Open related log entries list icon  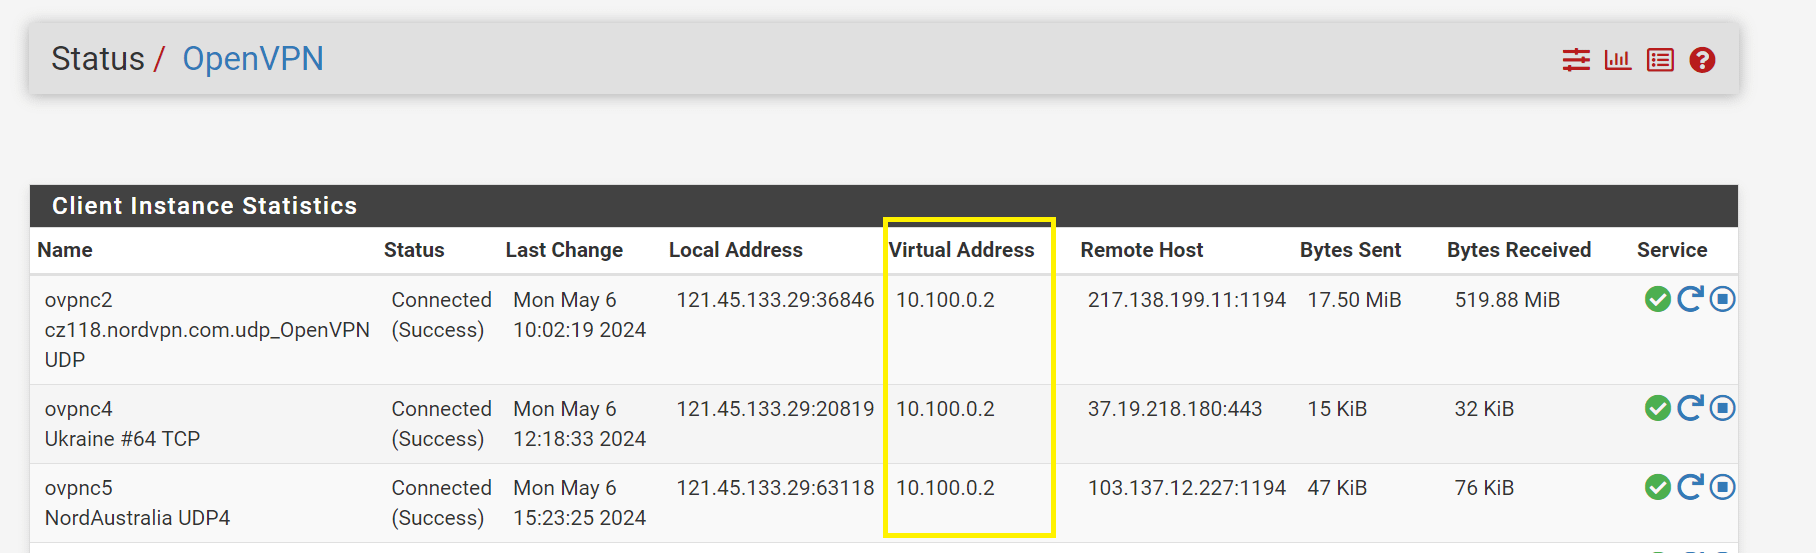pos(1660,60)
